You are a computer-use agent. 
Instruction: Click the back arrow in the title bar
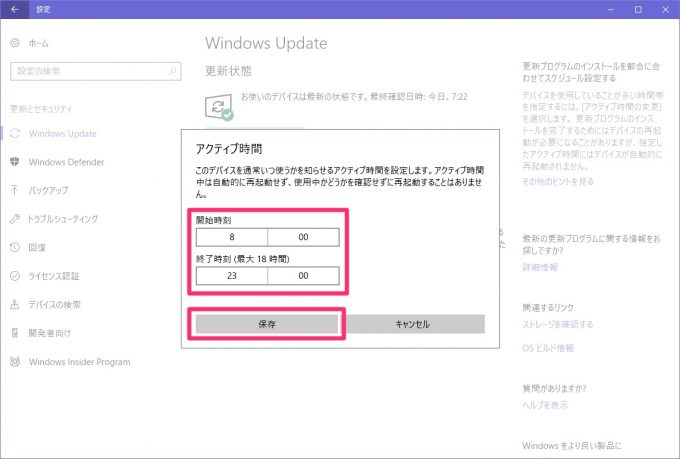pyautogui.click(x=15, y=9)
